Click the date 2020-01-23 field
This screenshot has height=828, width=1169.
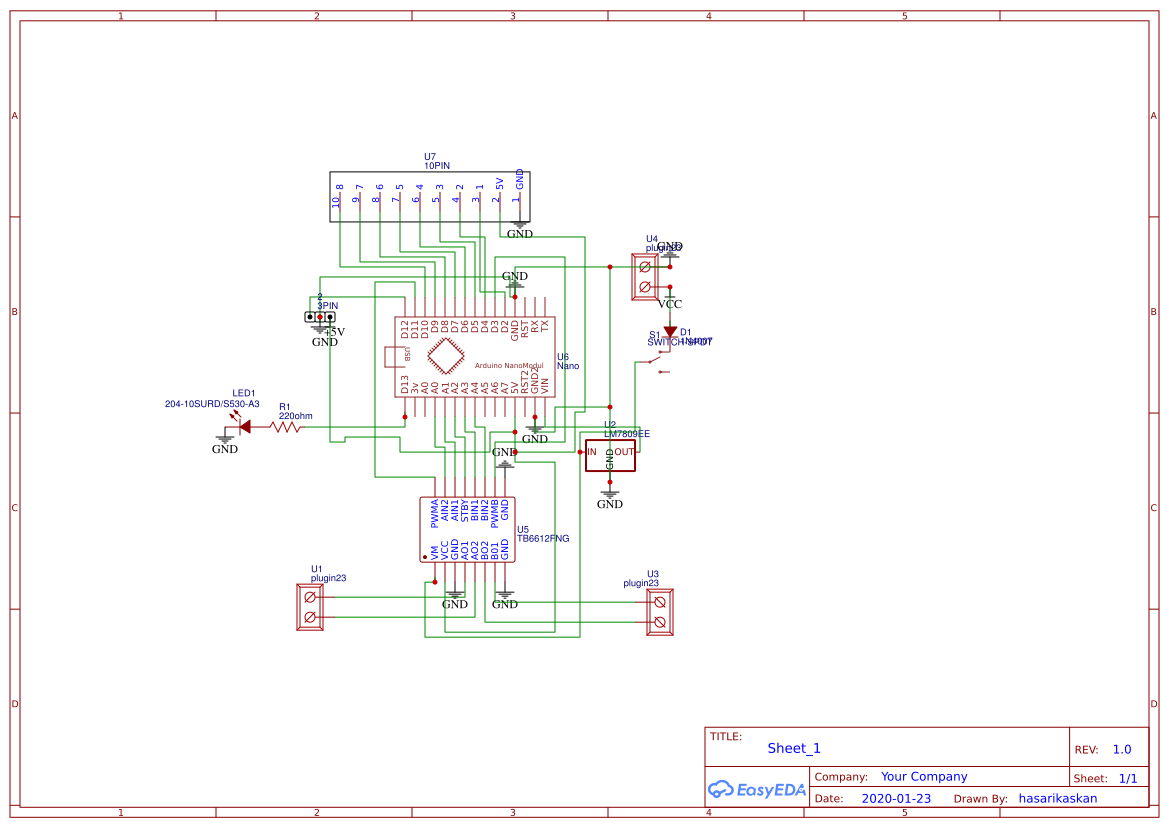click(x=896, y=798)
